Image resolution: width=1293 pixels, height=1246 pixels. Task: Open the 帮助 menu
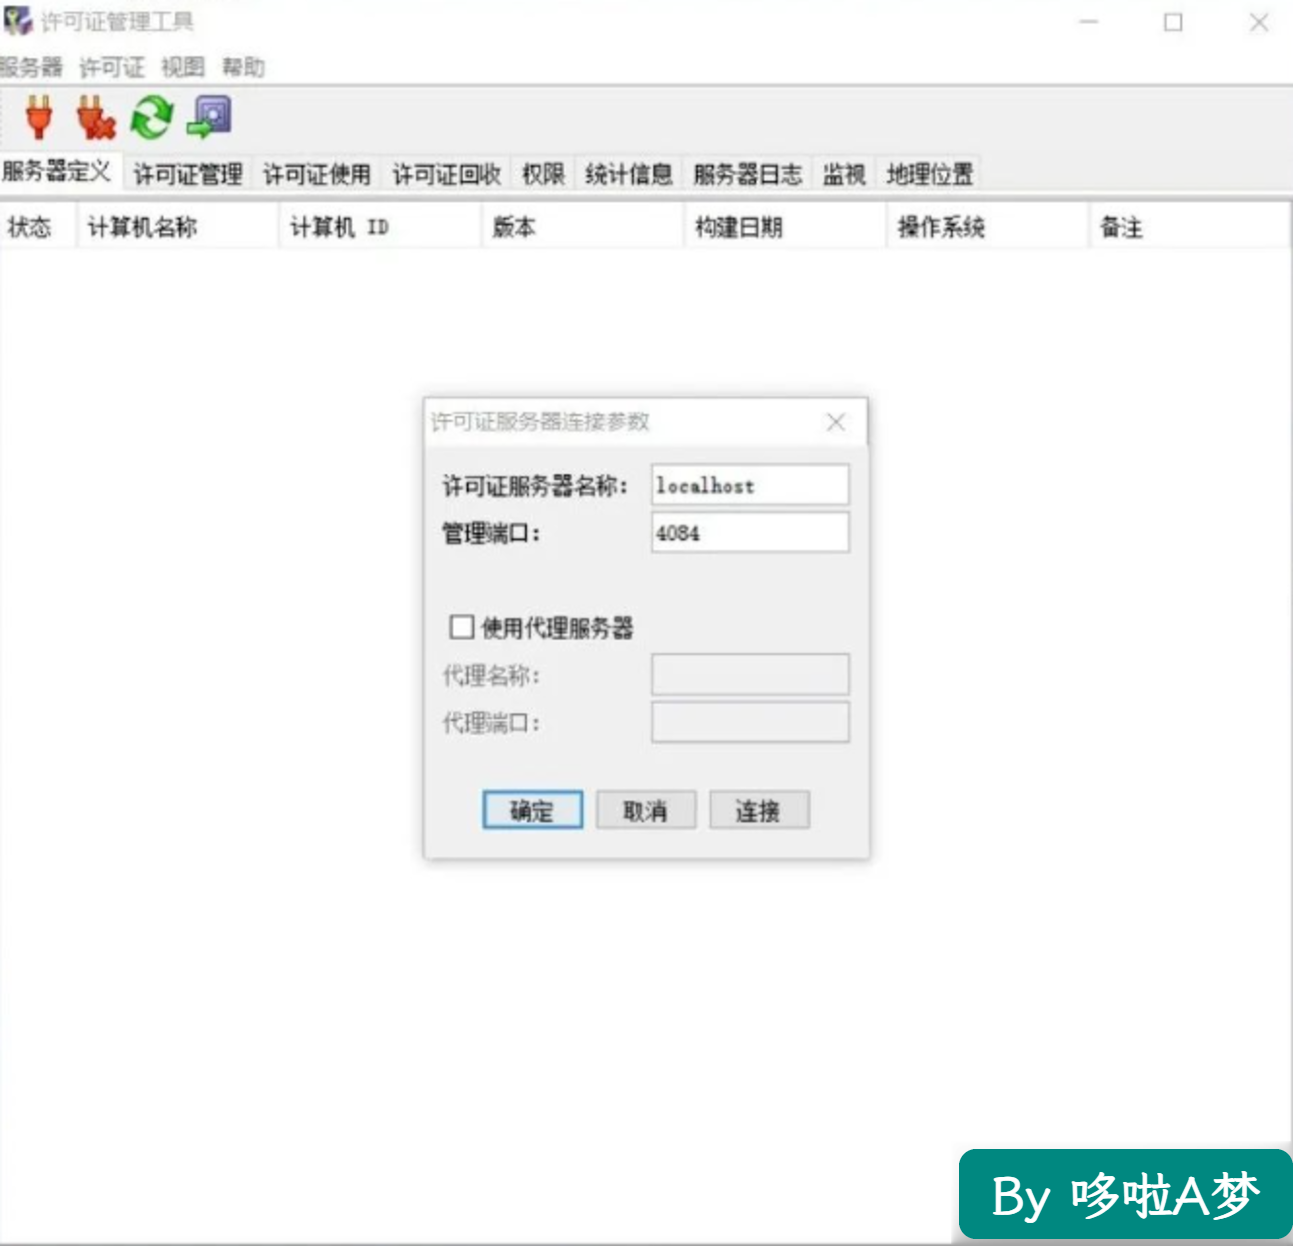tap(243, 67)
